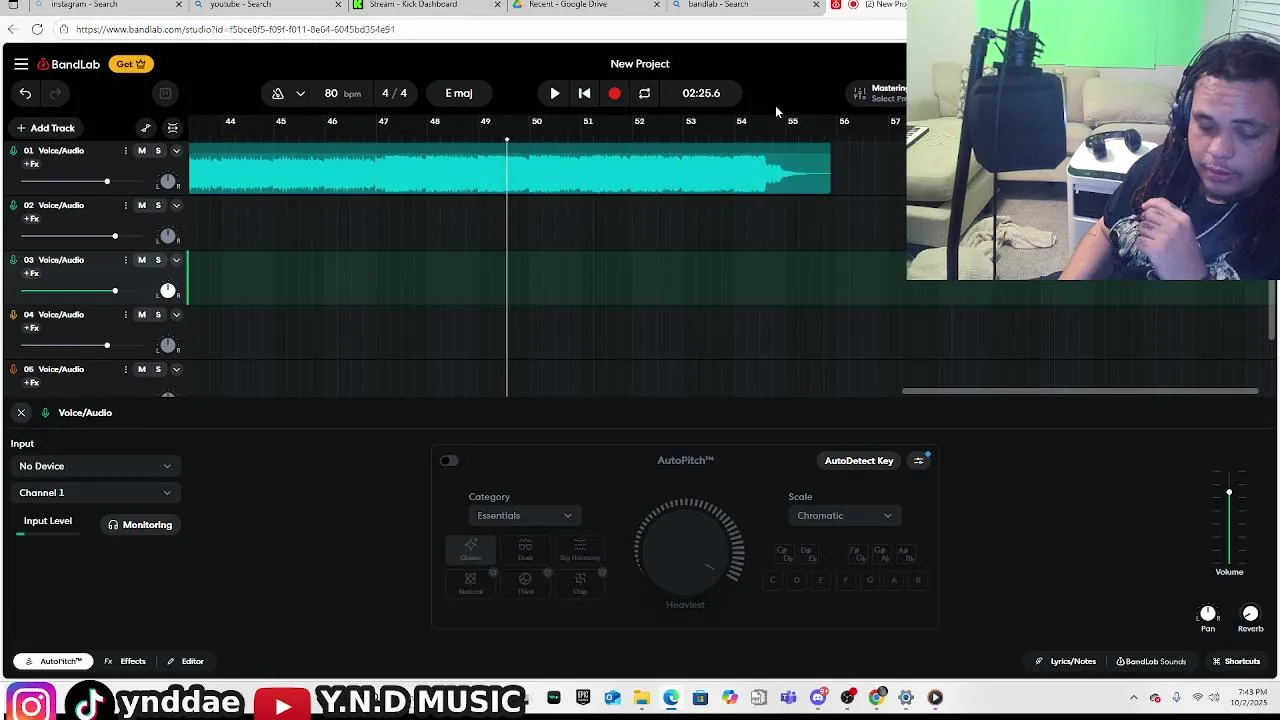Image resolution: width=1280 pixels, height=720 pixels.
Task: Click the Add Track button
Action: [45, 128]
